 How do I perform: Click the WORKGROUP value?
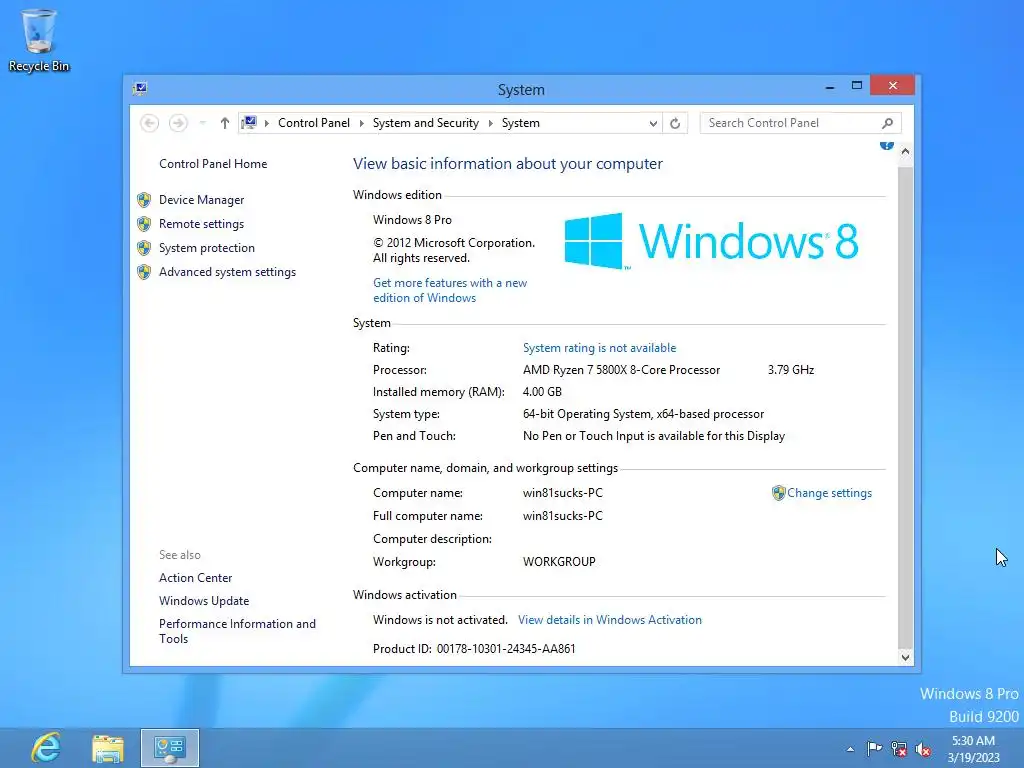(559, 562)
